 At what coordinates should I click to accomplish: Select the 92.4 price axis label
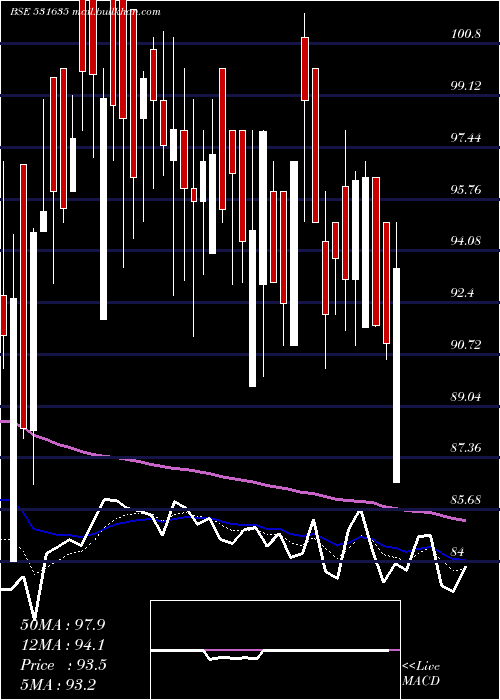pyautogui.click(x=462, y=293)
